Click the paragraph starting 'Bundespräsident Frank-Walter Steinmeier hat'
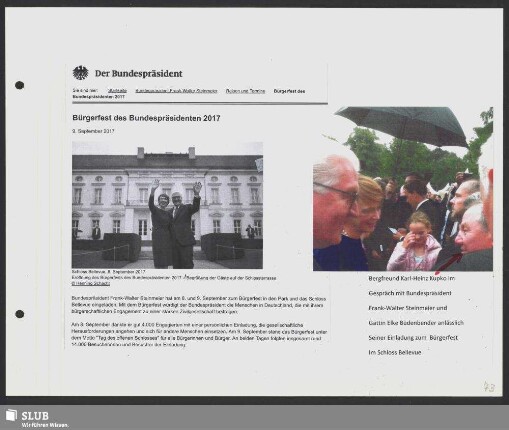This screenshot has width=509, height=430. [x=199, y=305]
